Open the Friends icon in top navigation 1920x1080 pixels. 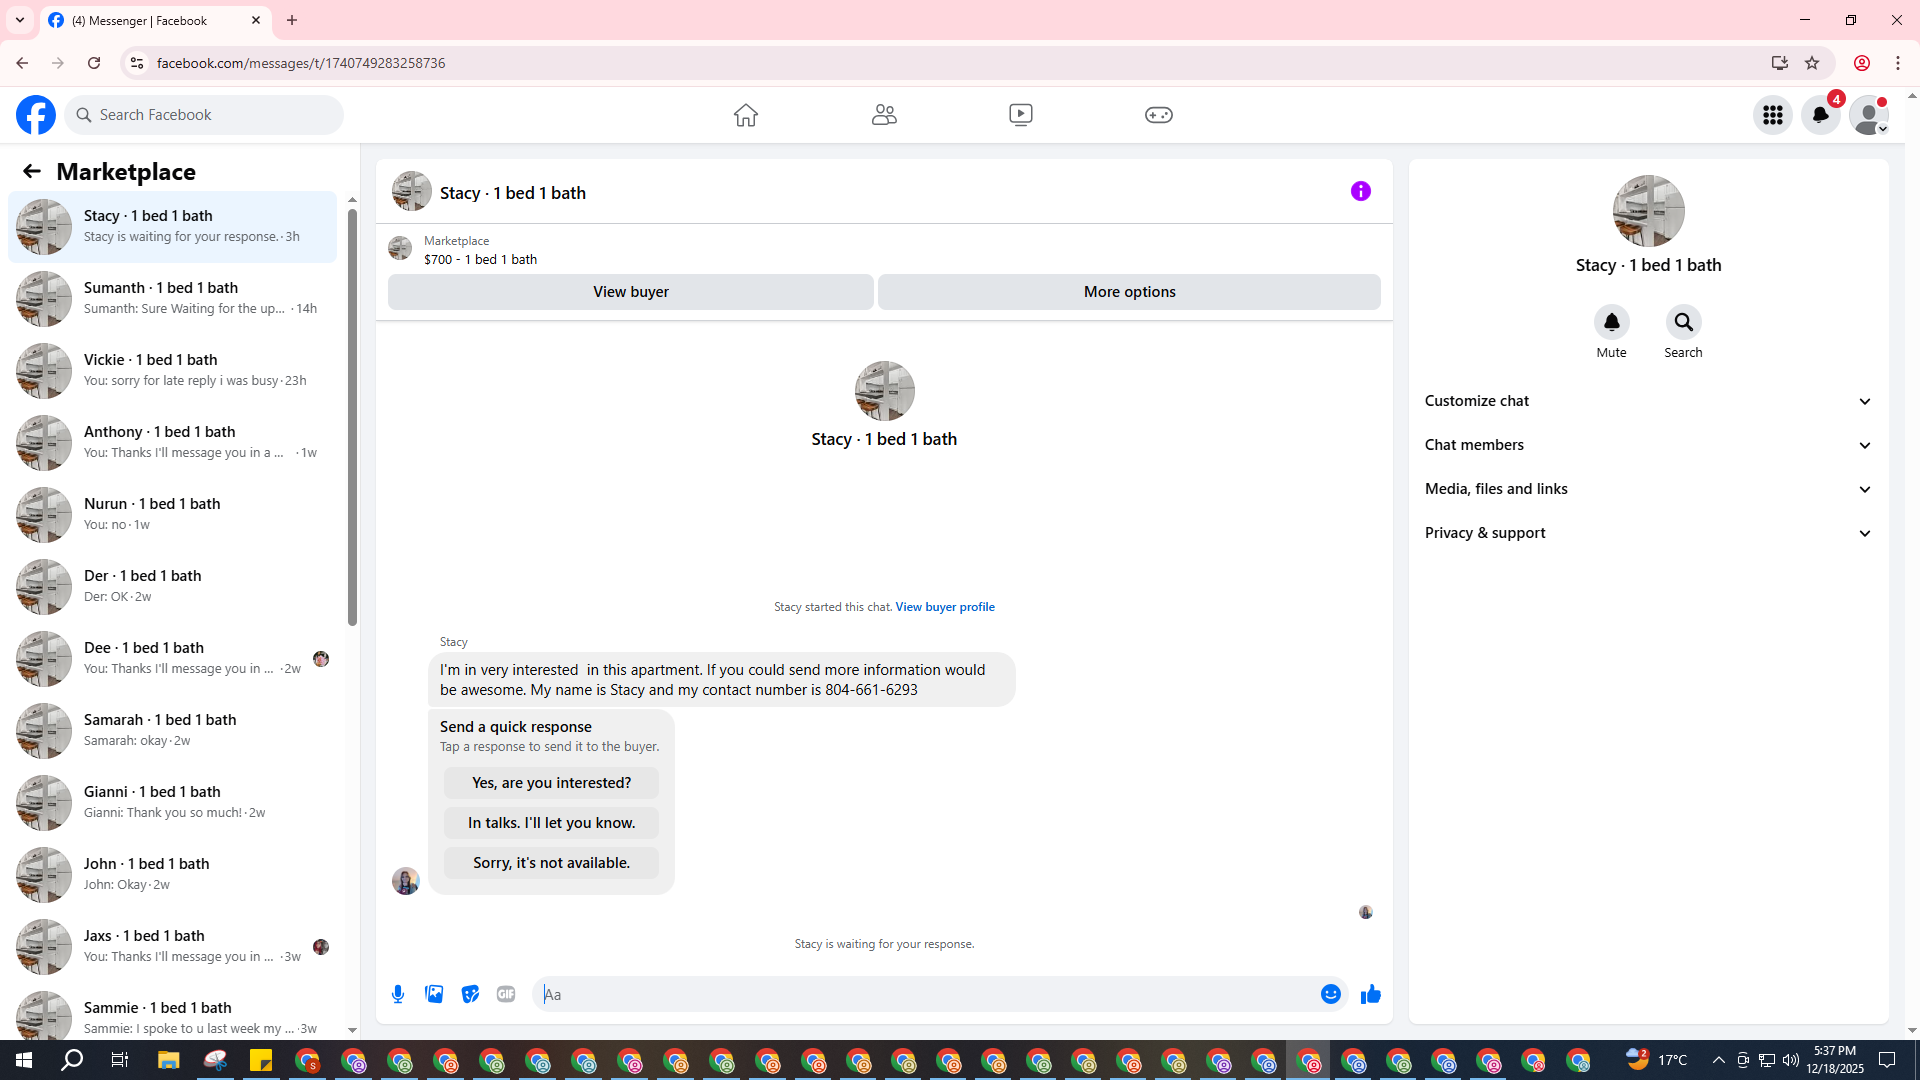884,115
